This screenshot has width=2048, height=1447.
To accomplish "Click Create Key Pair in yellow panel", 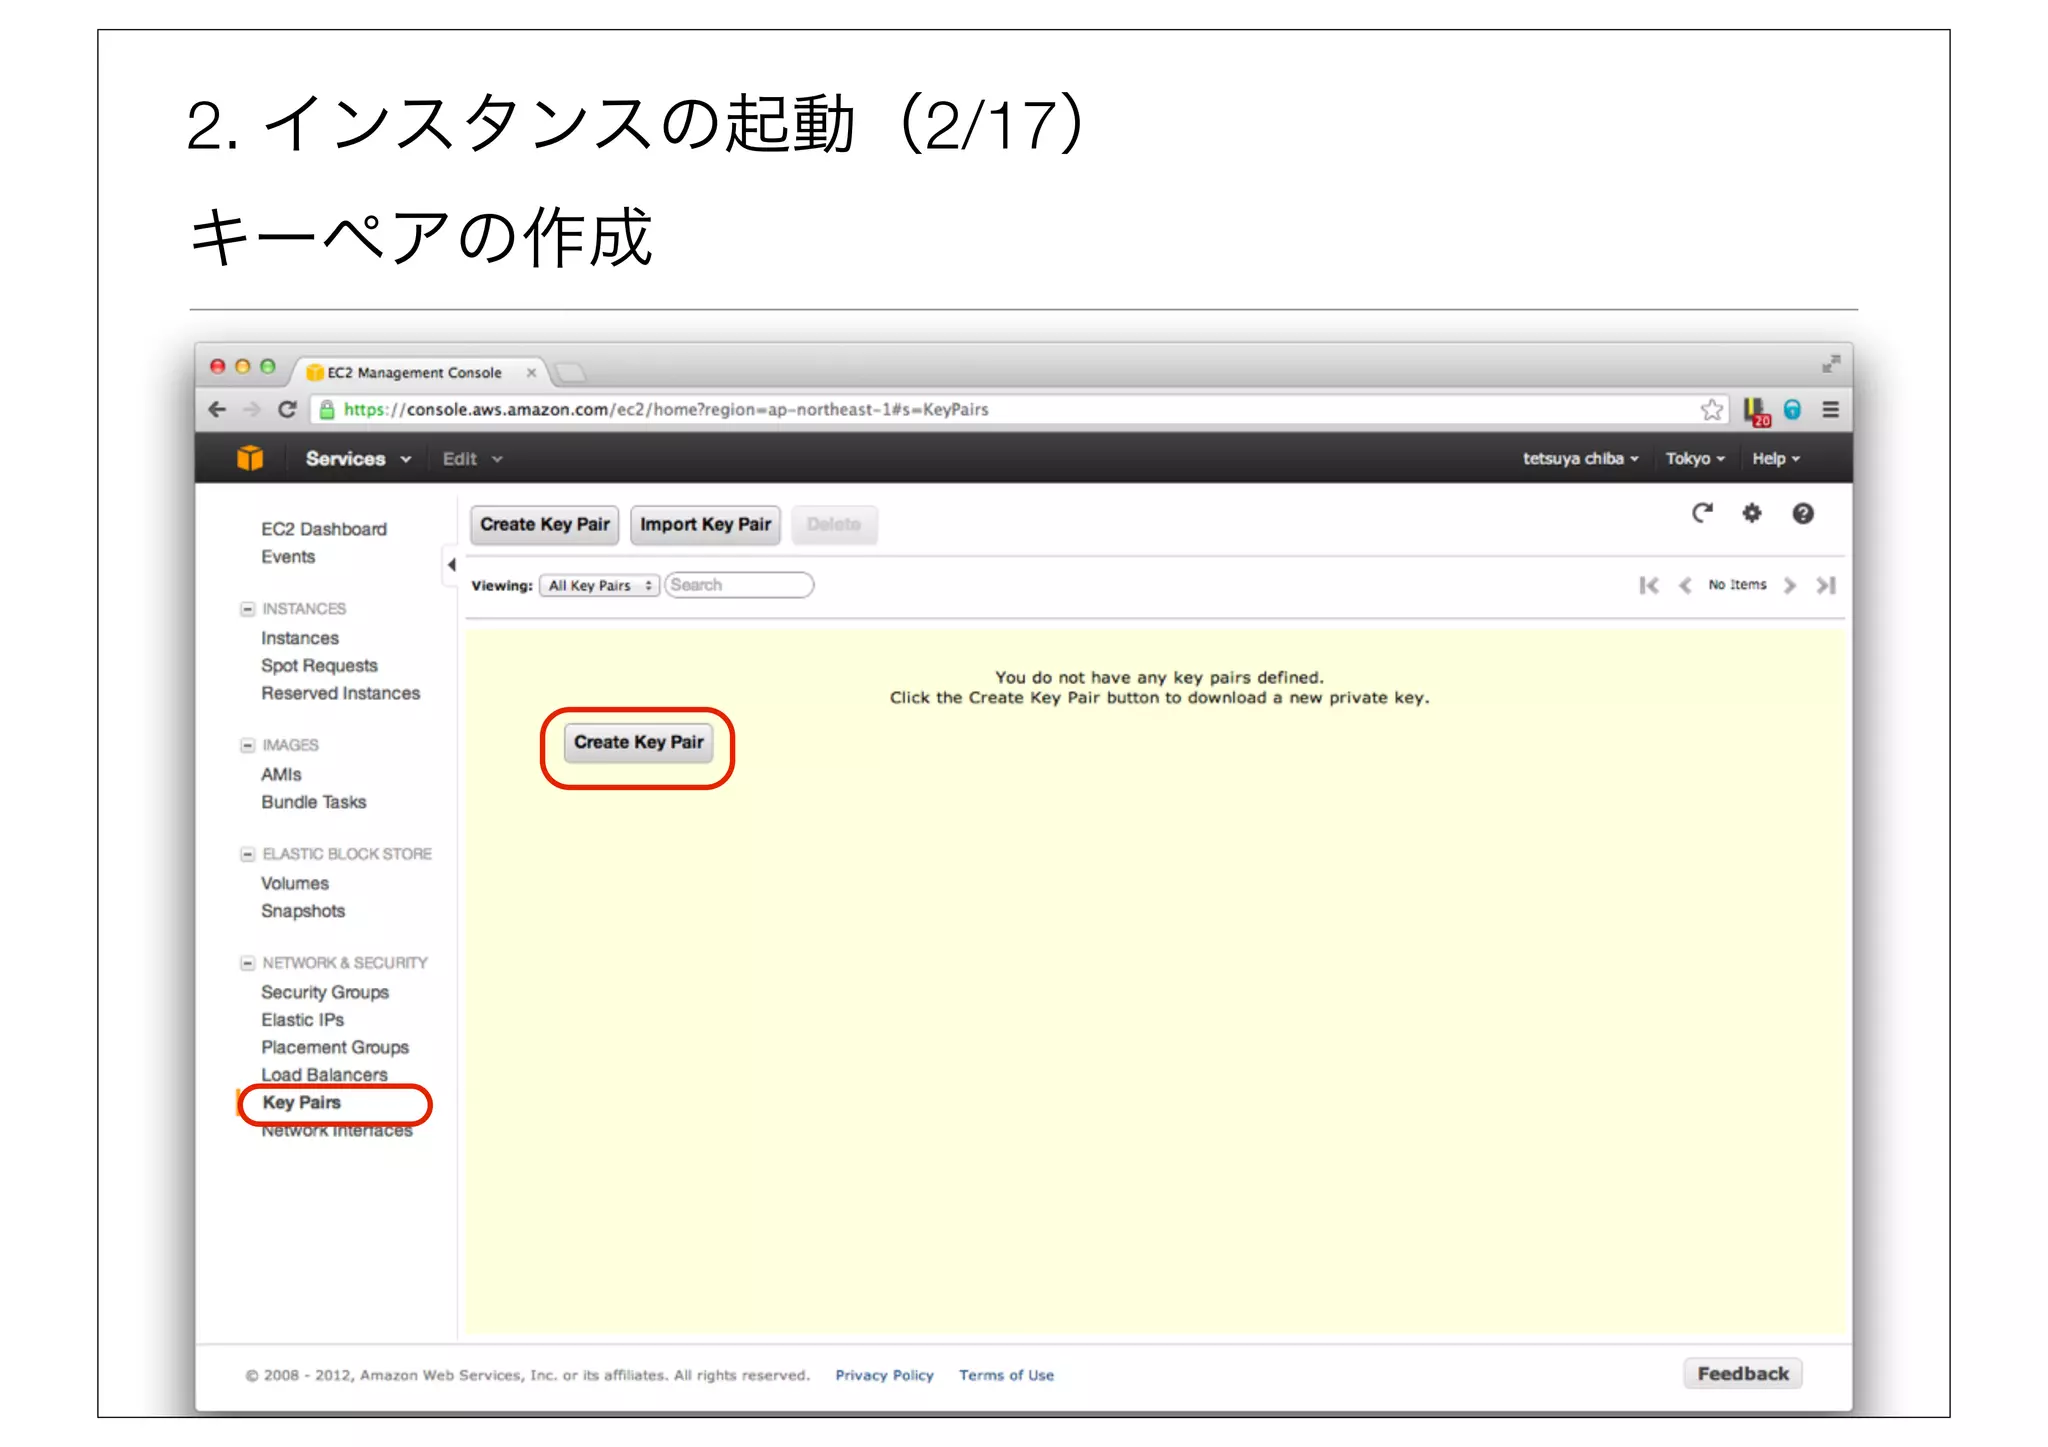I will click(x=638, y=742).
